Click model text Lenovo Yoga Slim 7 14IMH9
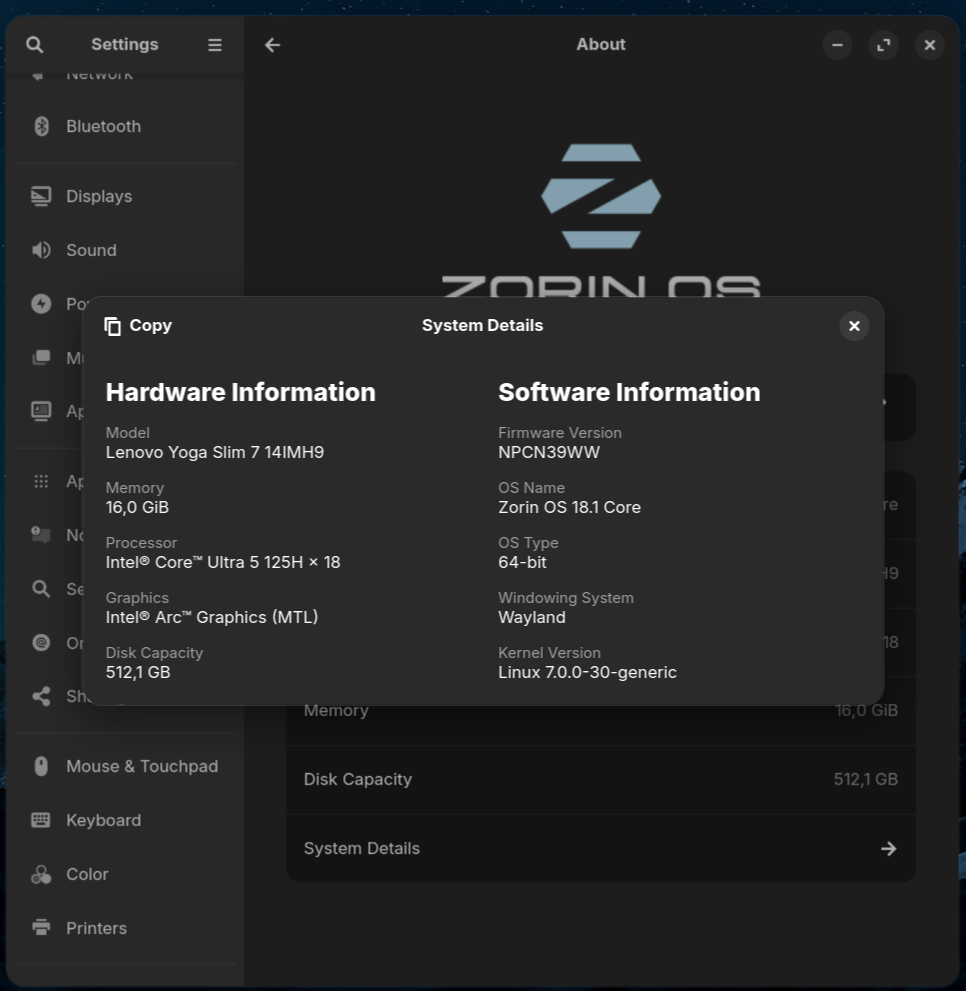Viewport: 966px width, 991px height. [215, 453]
